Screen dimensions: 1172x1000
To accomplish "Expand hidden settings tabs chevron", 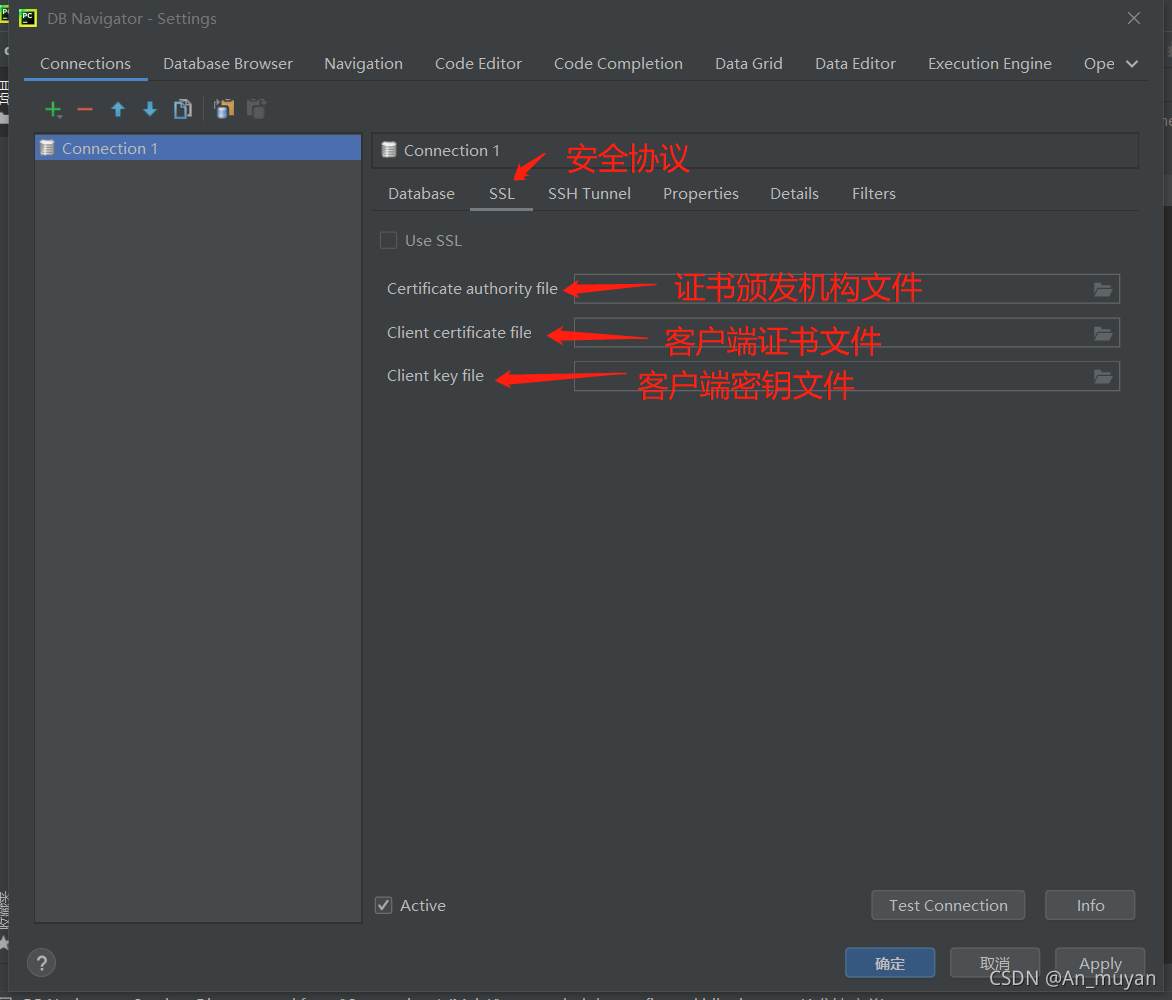I will coord(1132,64).
